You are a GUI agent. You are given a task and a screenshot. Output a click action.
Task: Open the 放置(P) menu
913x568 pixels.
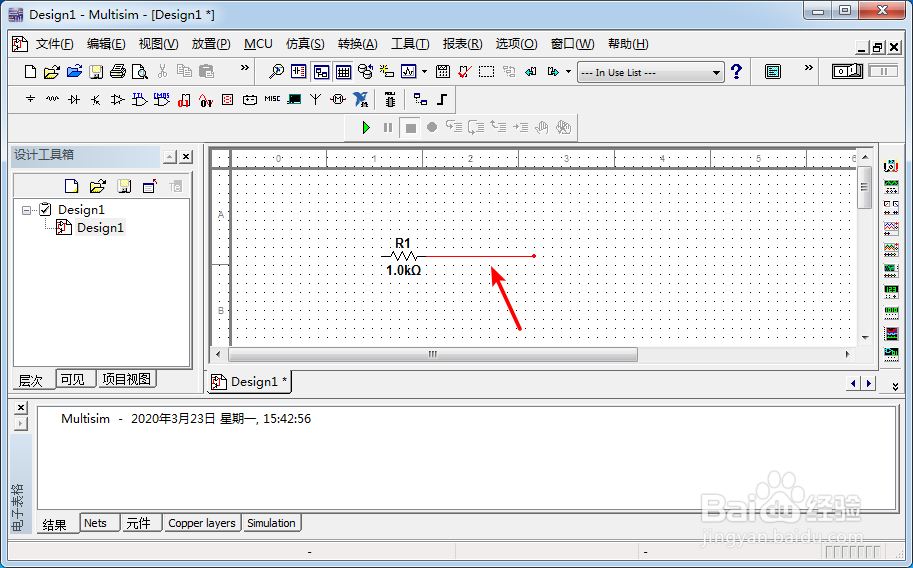click(211, 44)
